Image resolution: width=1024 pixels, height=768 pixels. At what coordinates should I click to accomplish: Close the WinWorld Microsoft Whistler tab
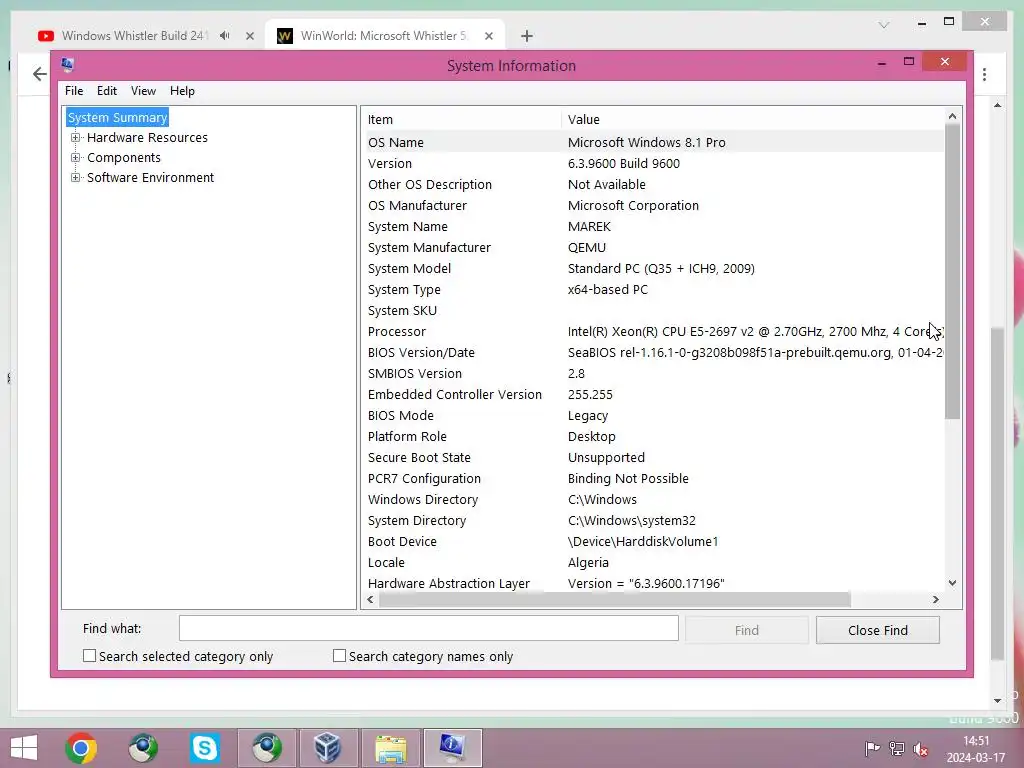[x=488, y=36]
